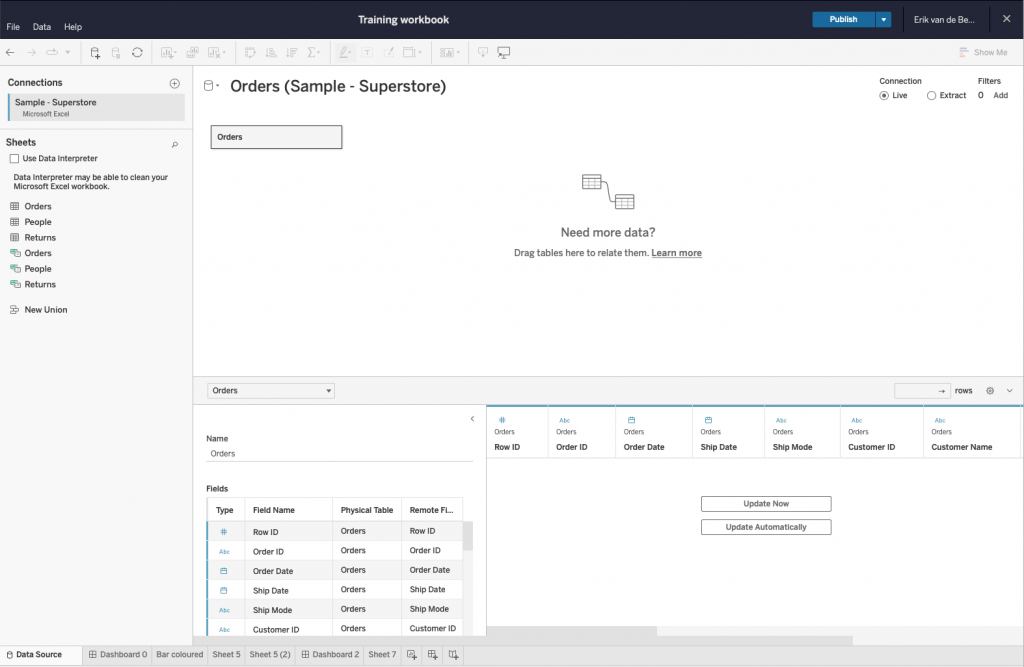The image size is (1024, 667).
Task: Click presentation mode icon in toolbar
Action: [504, 52]
